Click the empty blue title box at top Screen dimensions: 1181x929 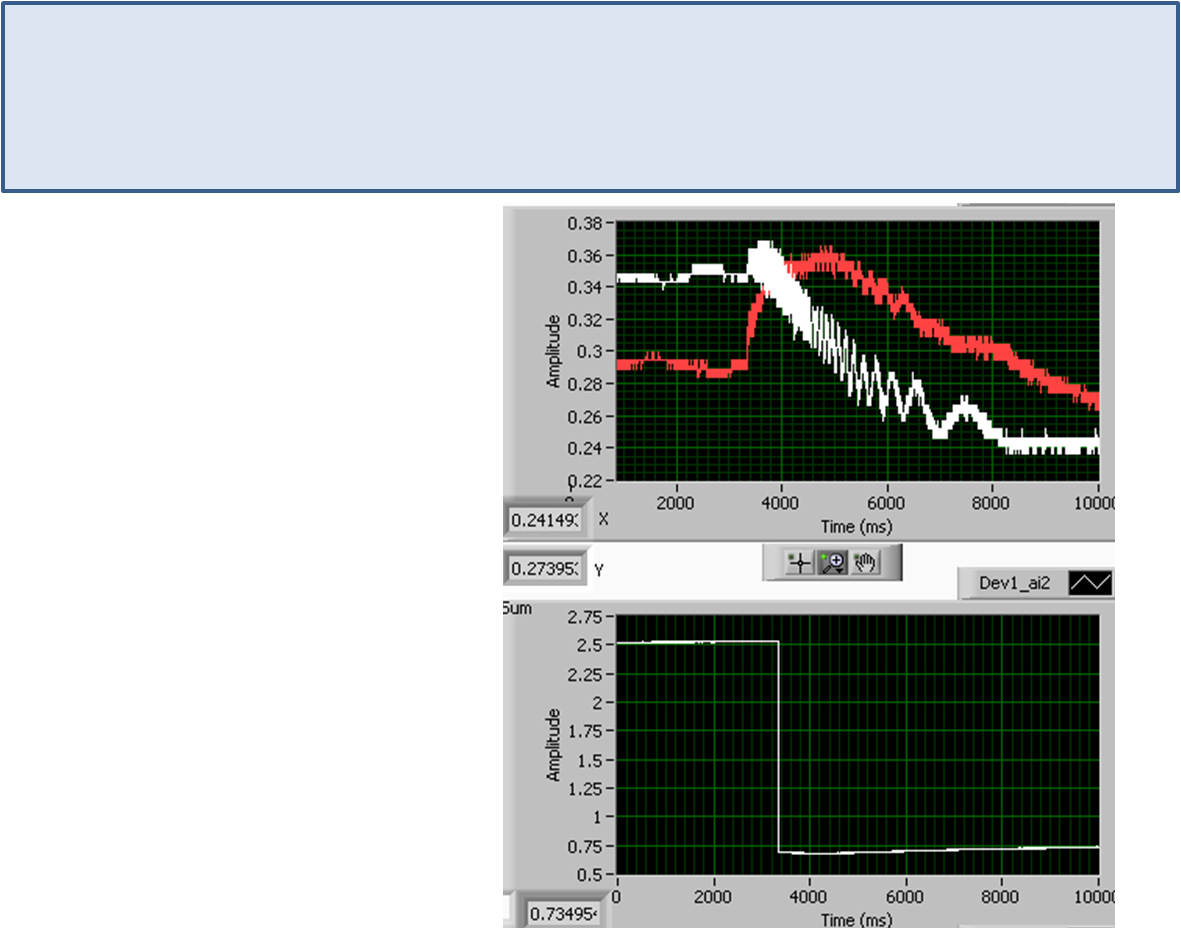[590, 96]
